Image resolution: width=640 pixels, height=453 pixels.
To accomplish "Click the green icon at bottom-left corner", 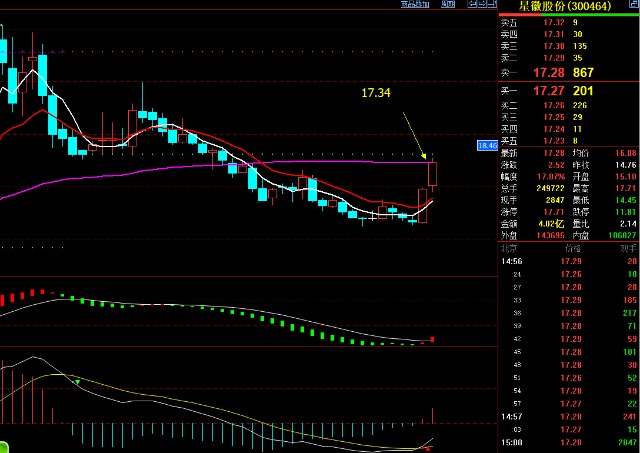I will (x=3, y=448).
